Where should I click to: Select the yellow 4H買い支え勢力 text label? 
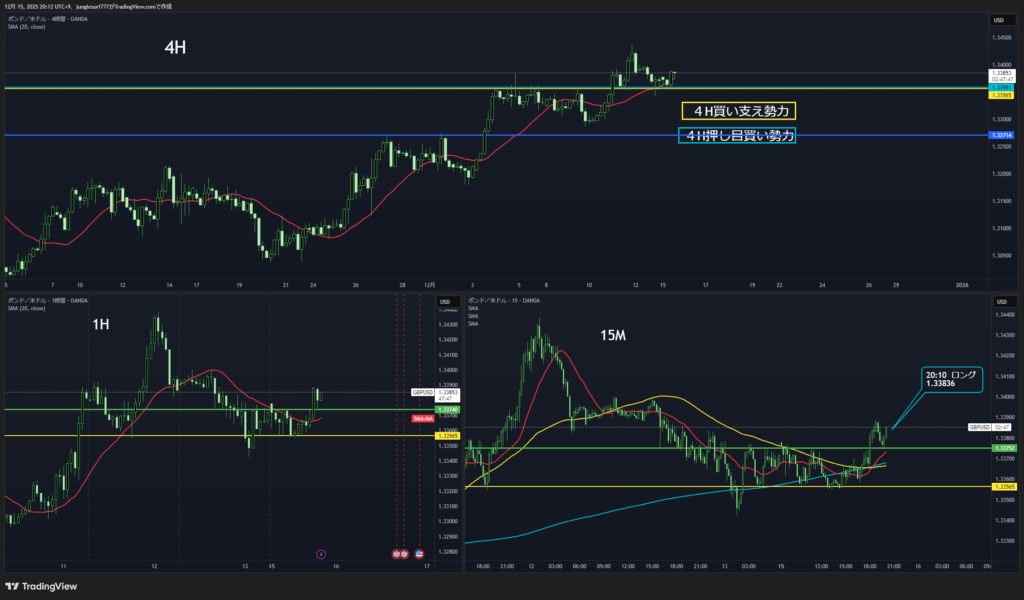pyautogui.click(x=738, y=111)
